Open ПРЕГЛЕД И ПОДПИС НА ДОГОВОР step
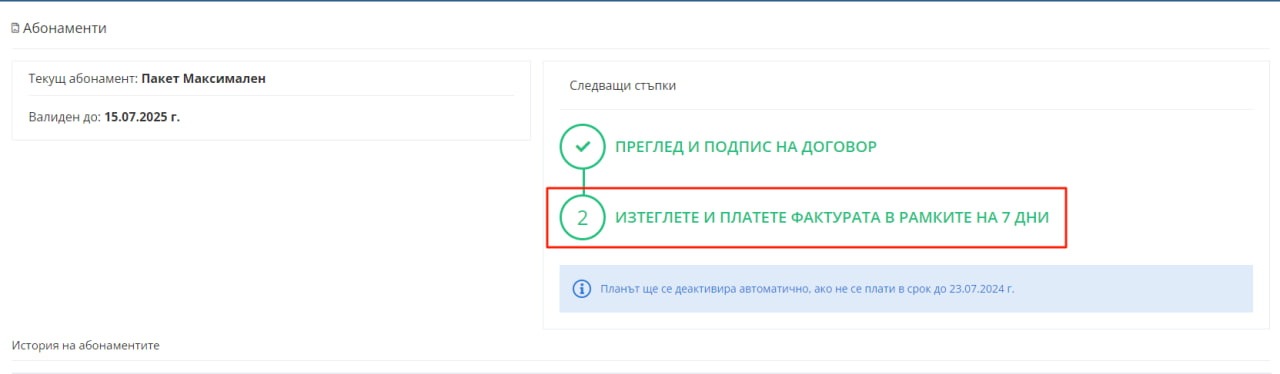Viewport: 1280px width, 374px height. tap(746, 147)
